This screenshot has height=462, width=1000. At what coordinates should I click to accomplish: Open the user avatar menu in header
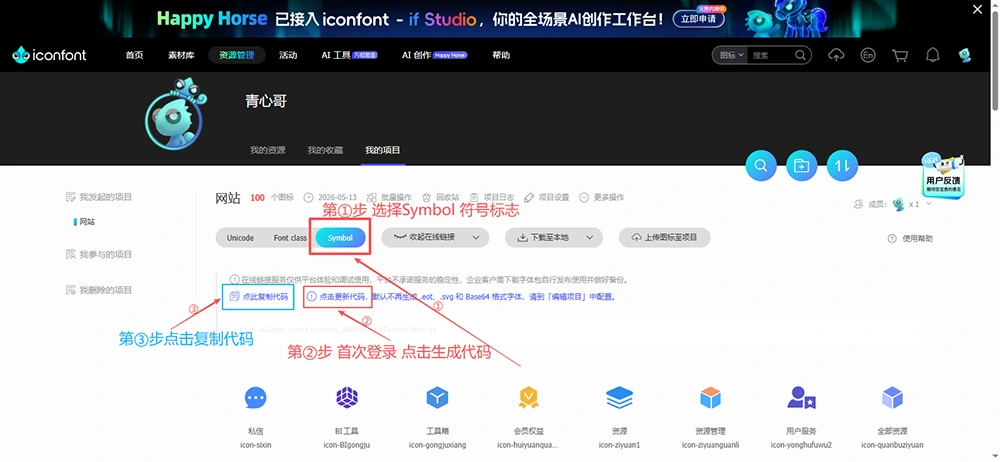pyautogui.click(x=964, y=56)
